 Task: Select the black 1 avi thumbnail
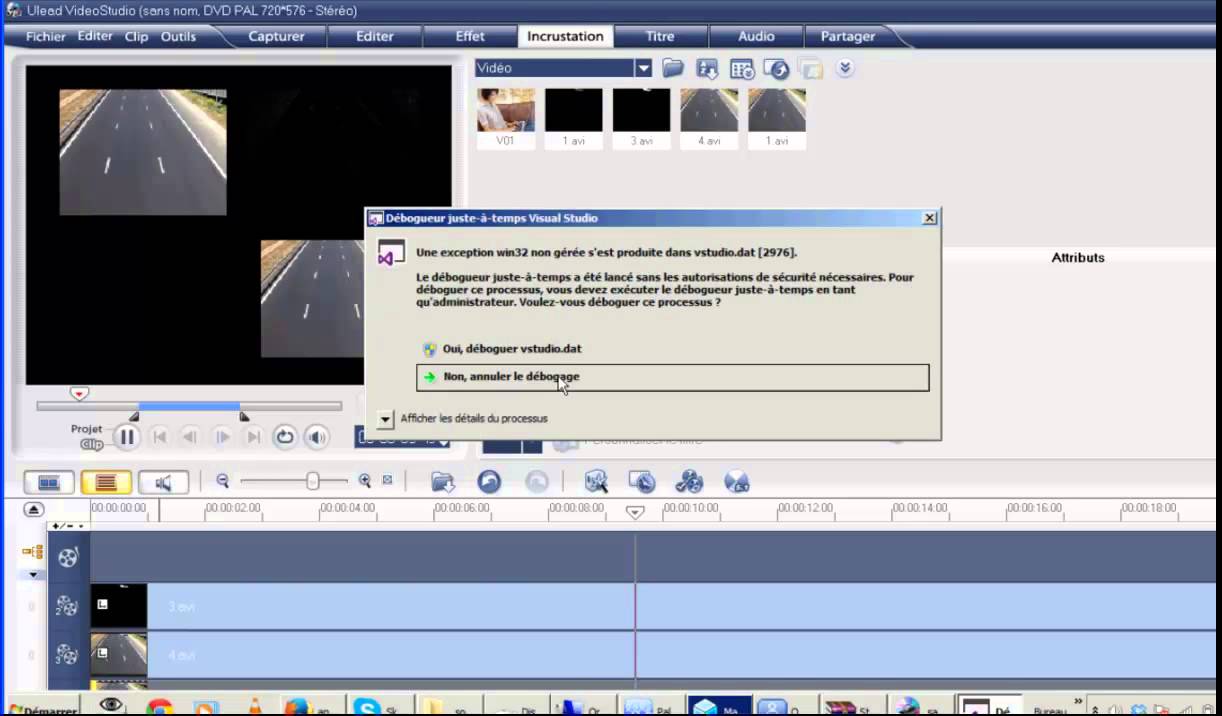coord(574,118)
